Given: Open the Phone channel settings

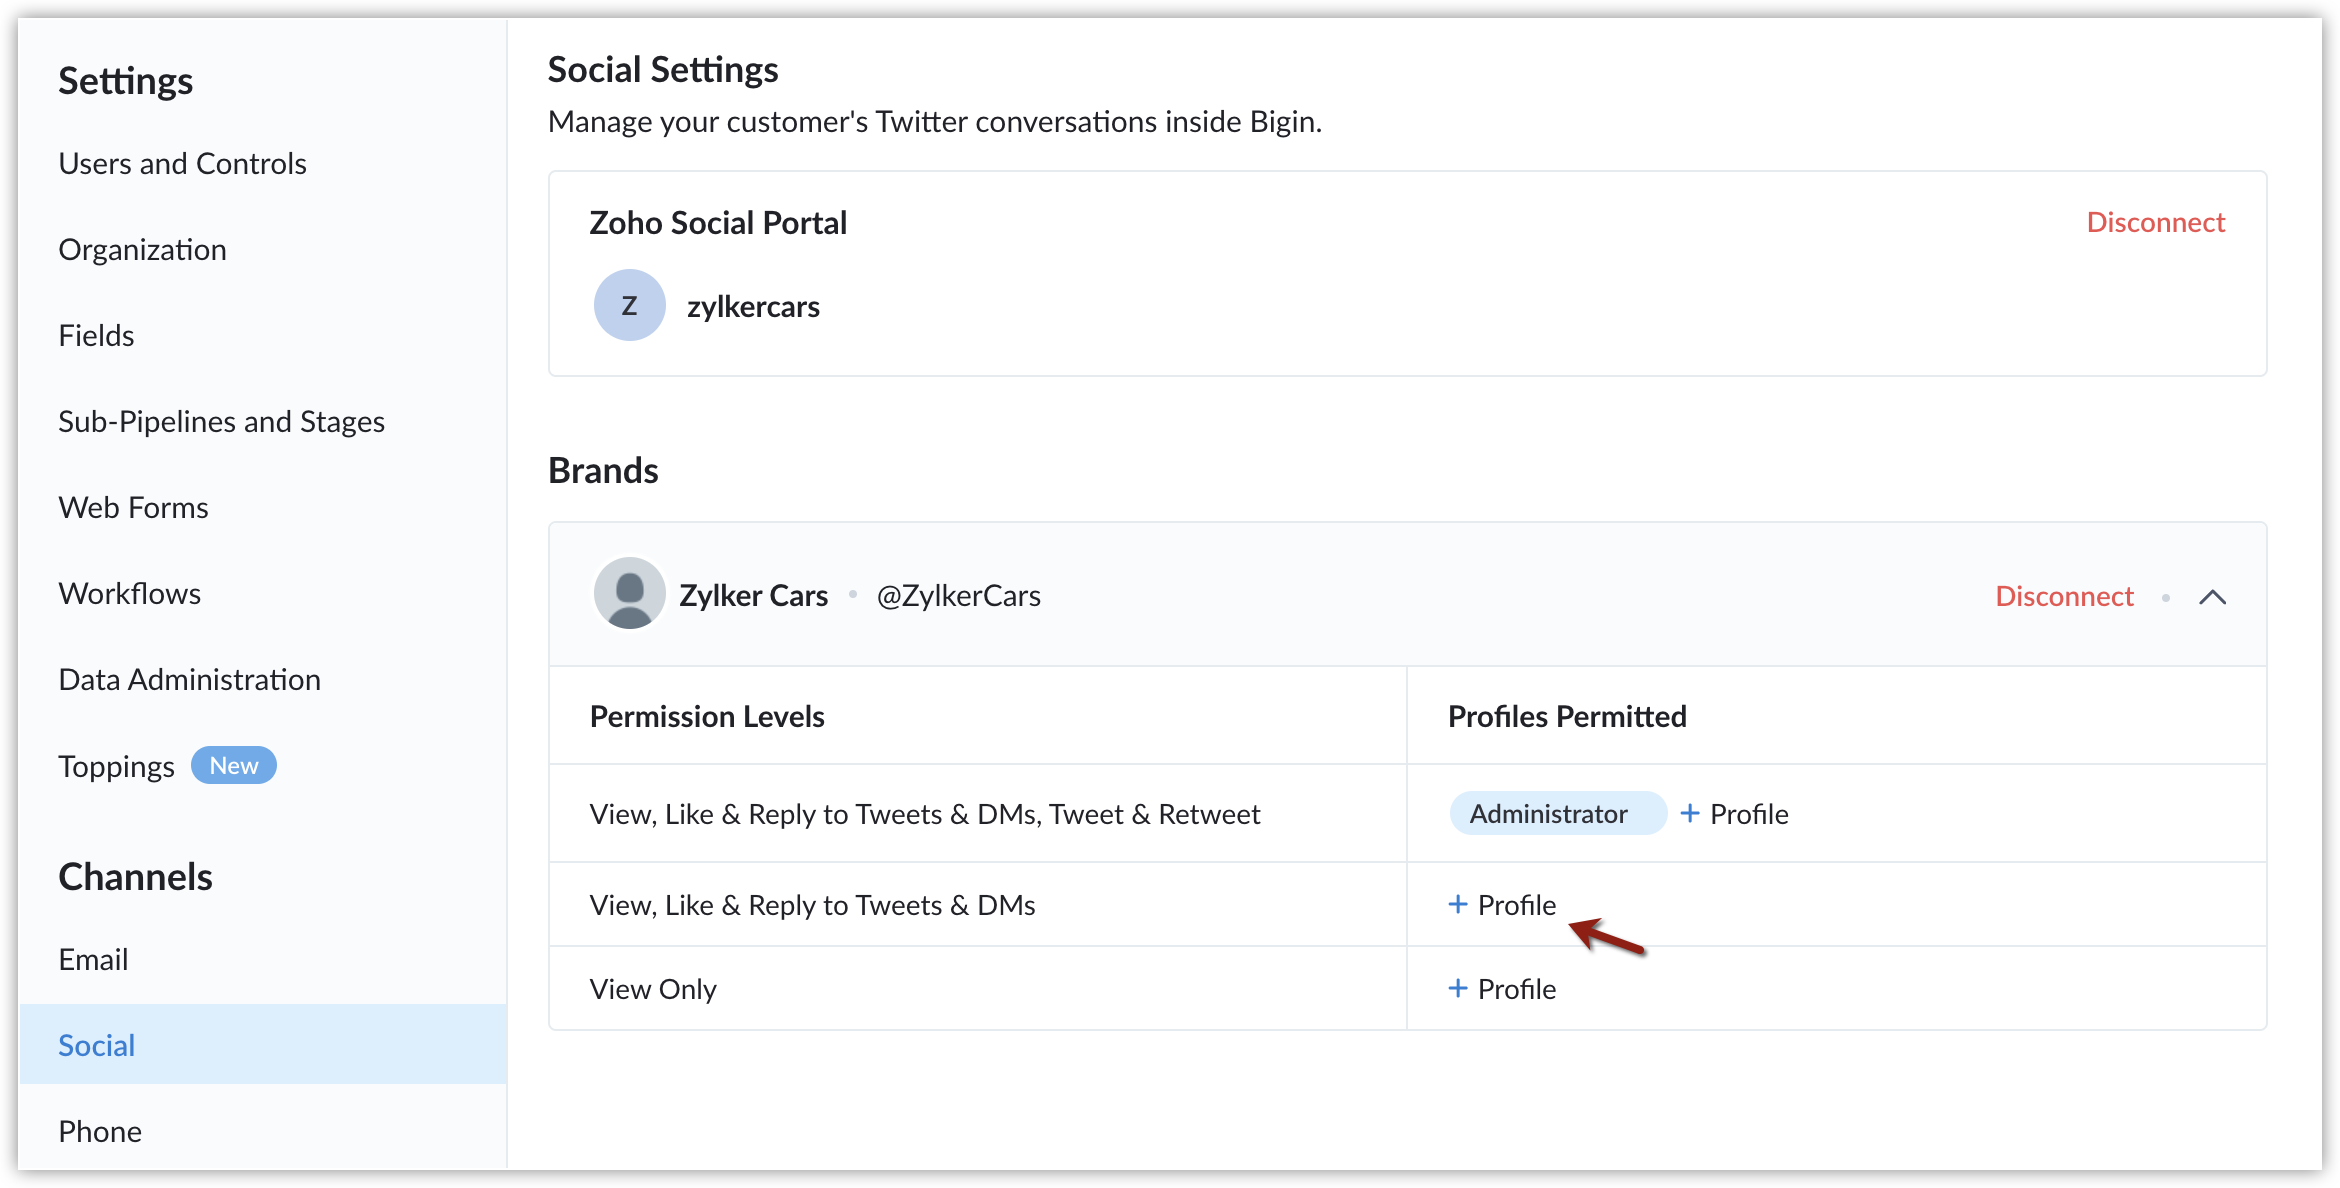Looking at the screenshot, I should (100, 1131).
